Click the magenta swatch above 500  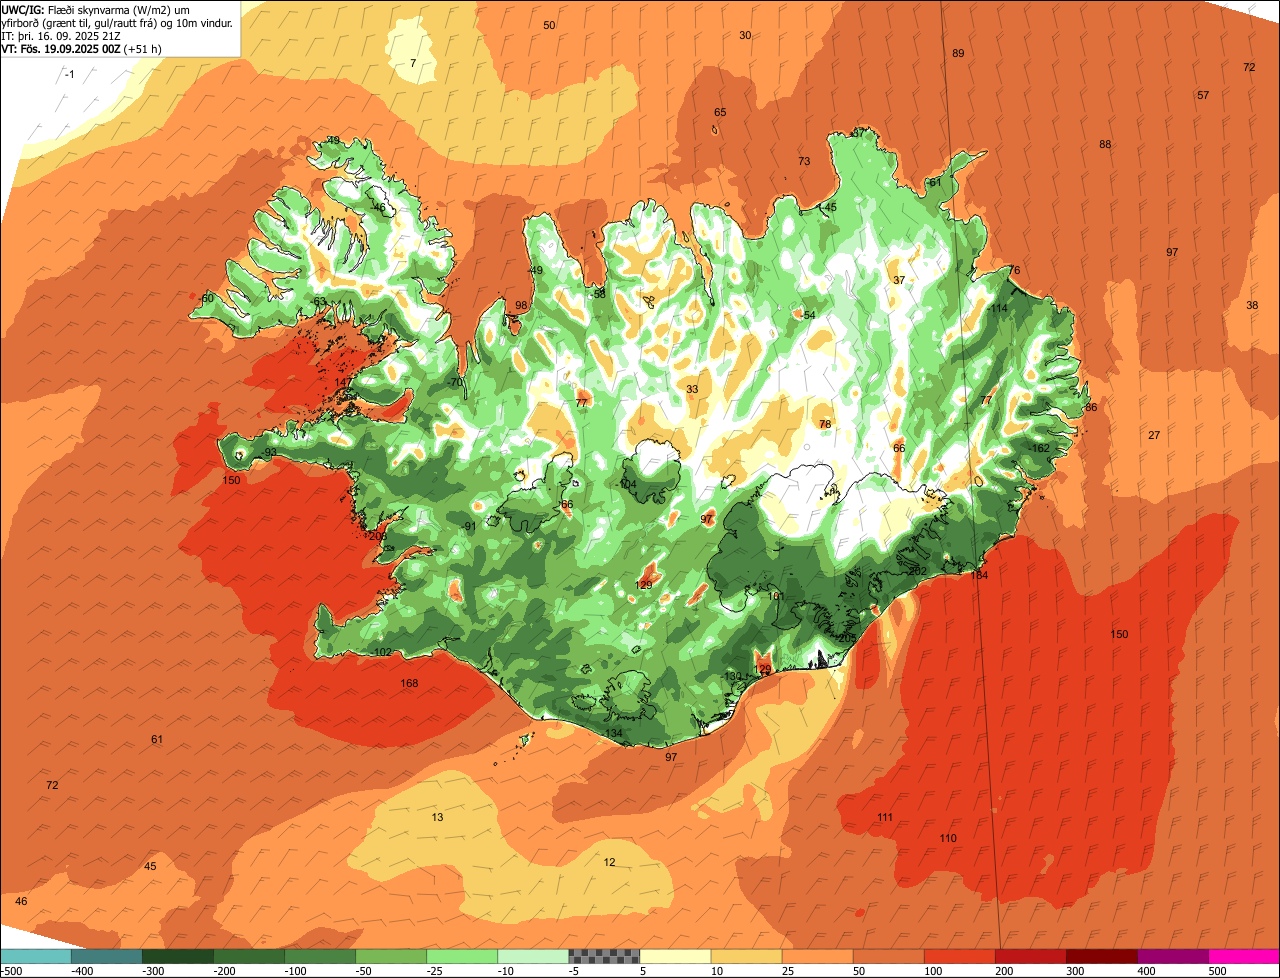(x=1243, y=956)
